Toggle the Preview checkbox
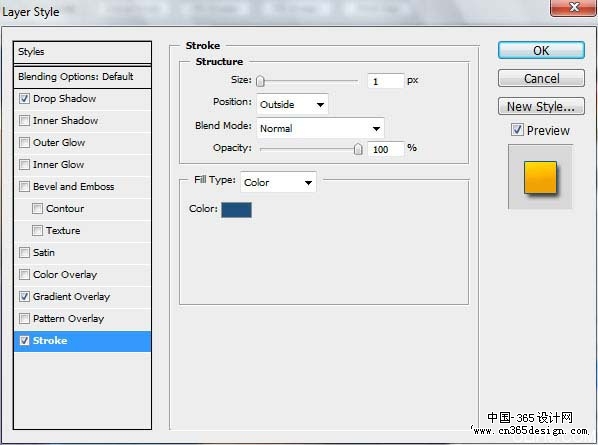Image resolution: width=598 pixels, height=445 pixels. pyautogui.click(x=517, y=130)
